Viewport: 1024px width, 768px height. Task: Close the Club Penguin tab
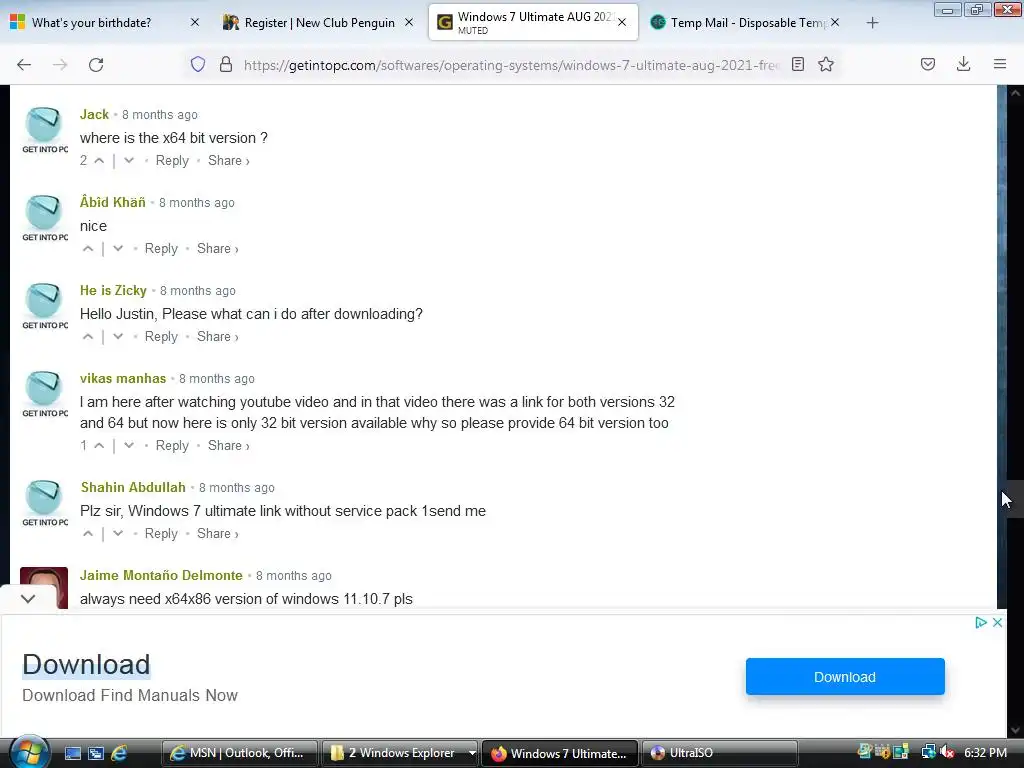point(409,22)
